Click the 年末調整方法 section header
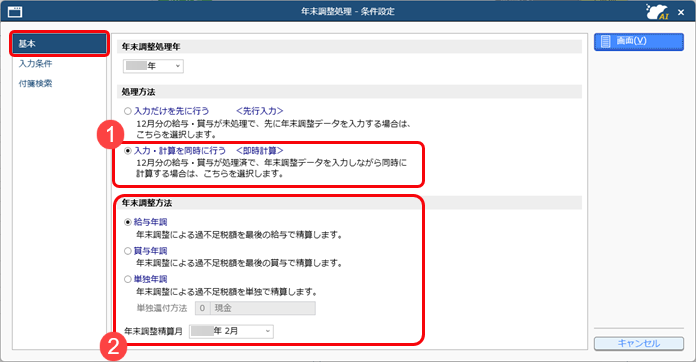Image resolution: width=696 pixels, height=362 pixels. (349, 203)
